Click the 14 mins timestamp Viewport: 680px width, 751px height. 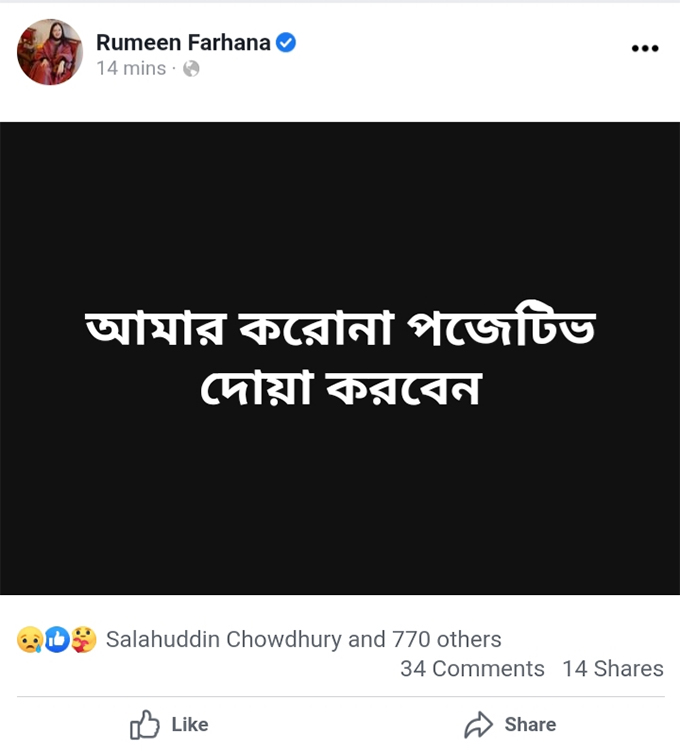click(131, 69)
